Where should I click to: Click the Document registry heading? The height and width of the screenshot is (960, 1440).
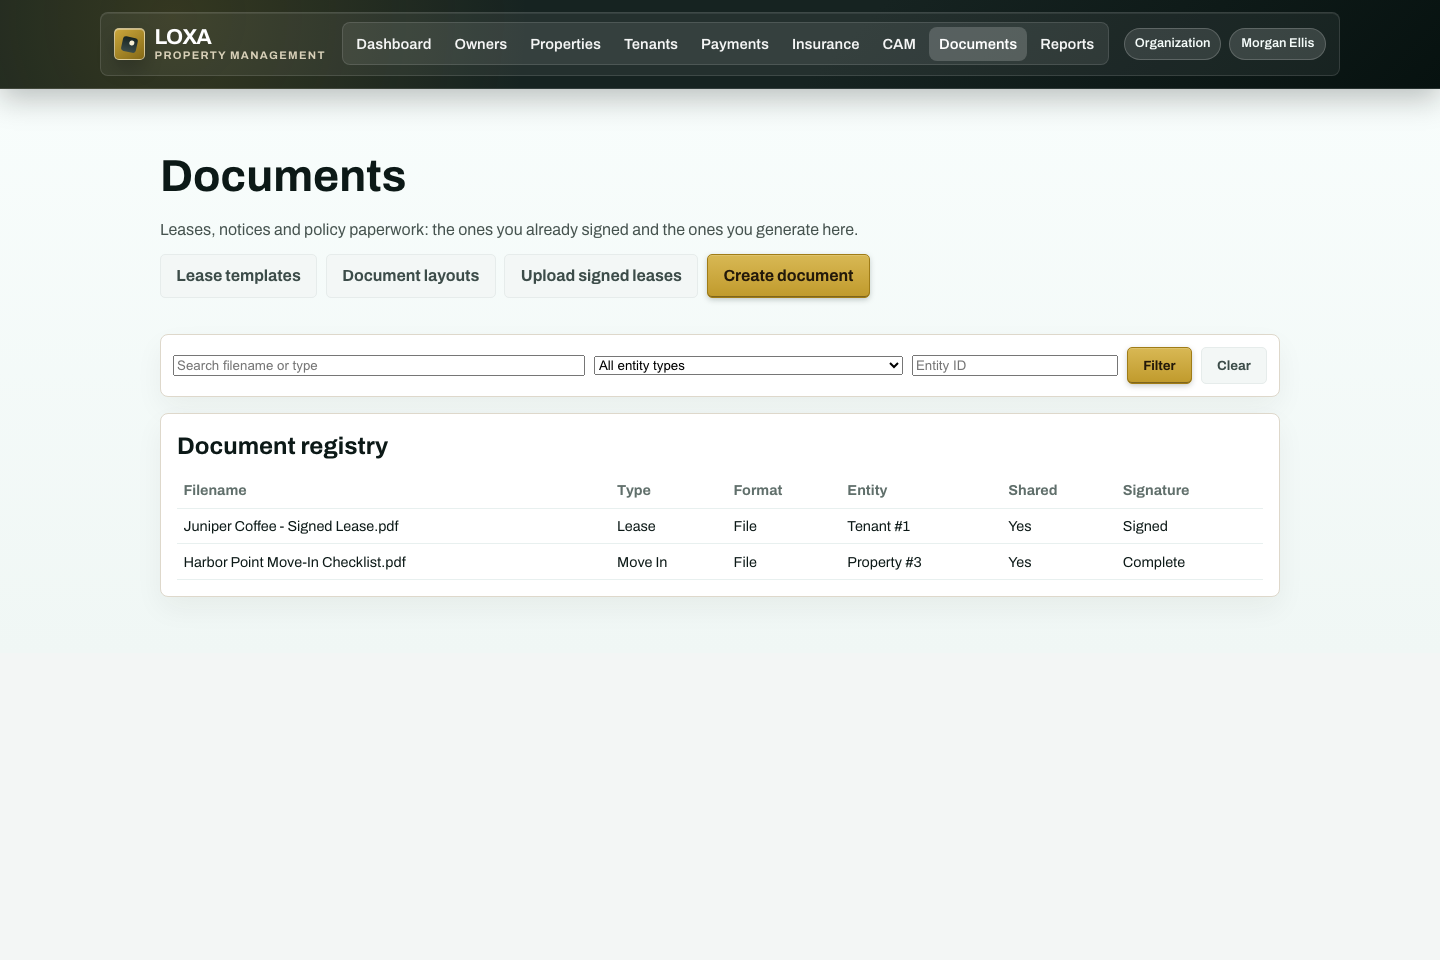[283, 446]
